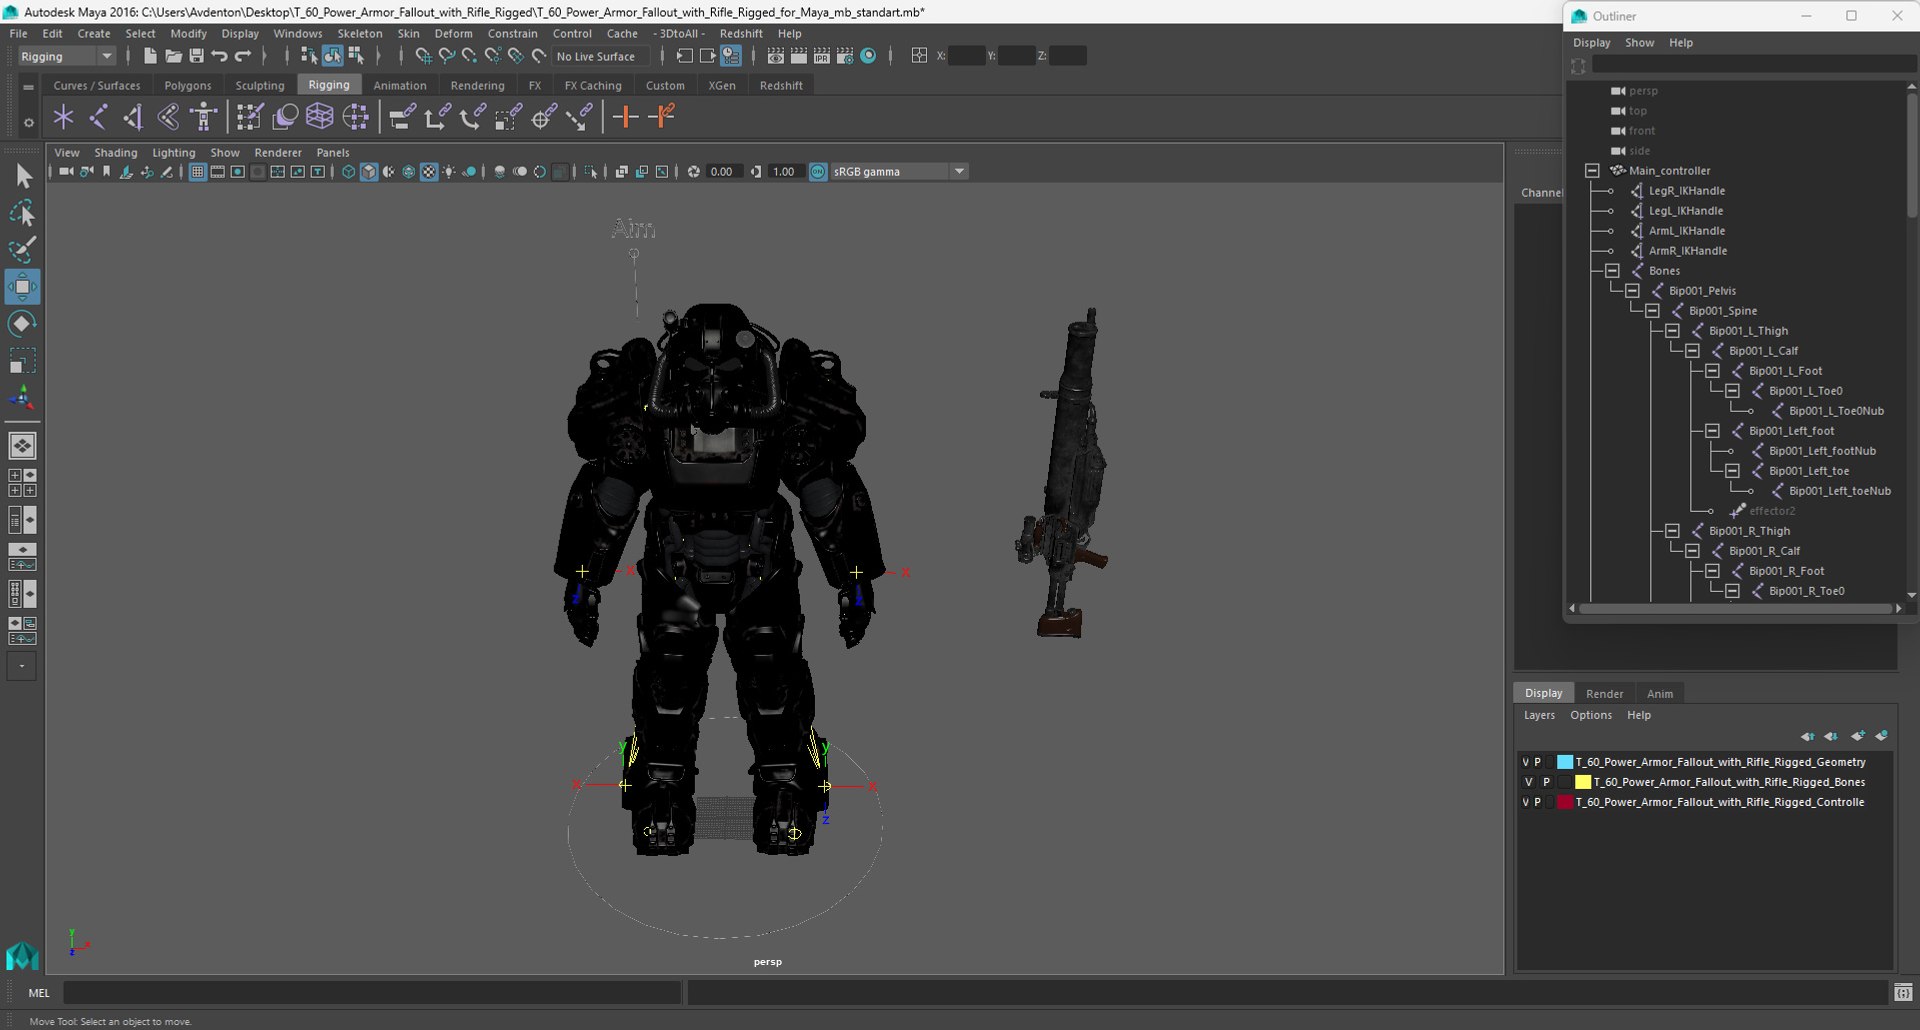1920x1030 pixels.
Task: Redo action with the redo arrow icon
Action: coord(242,56)
